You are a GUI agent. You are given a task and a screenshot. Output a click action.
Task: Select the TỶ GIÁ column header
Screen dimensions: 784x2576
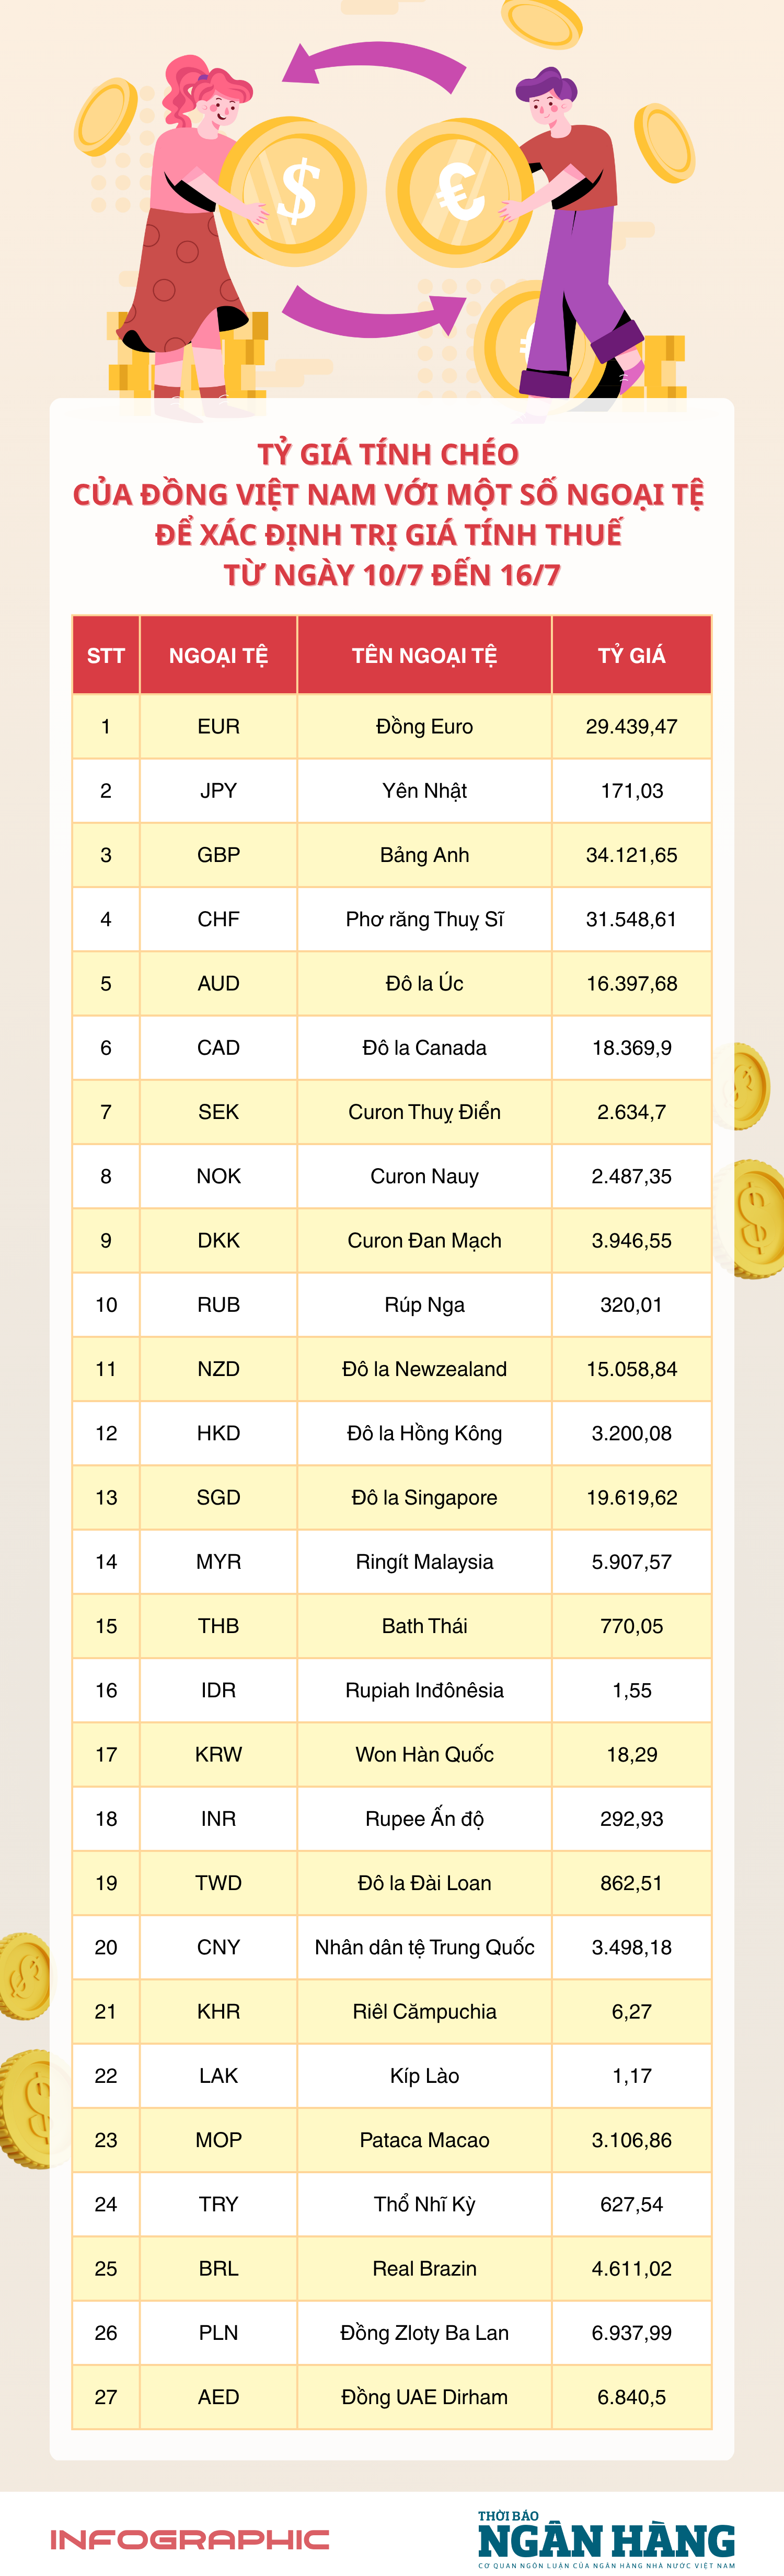pos(631,656)
